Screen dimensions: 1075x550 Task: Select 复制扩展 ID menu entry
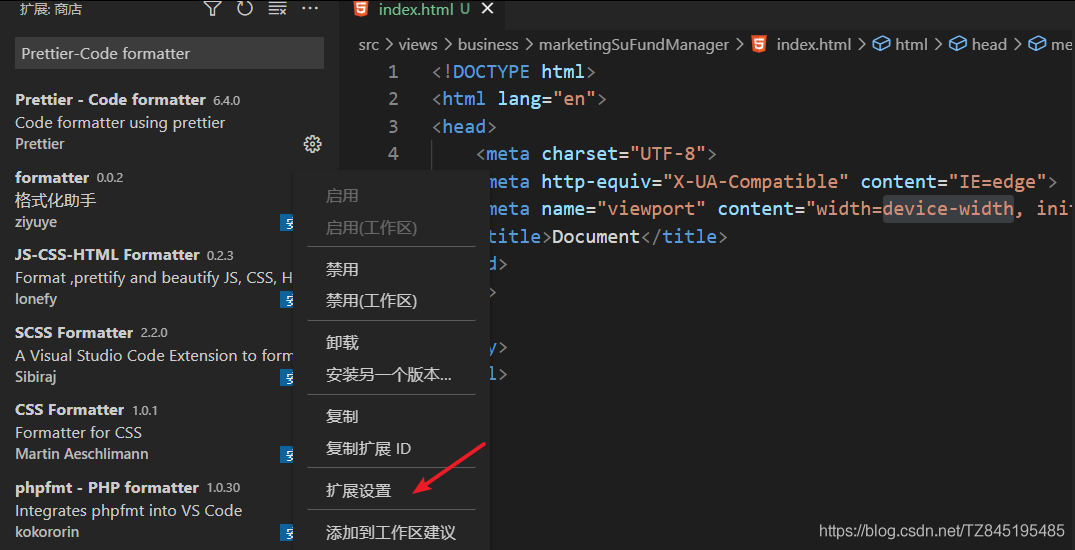(x=368, y=449)
